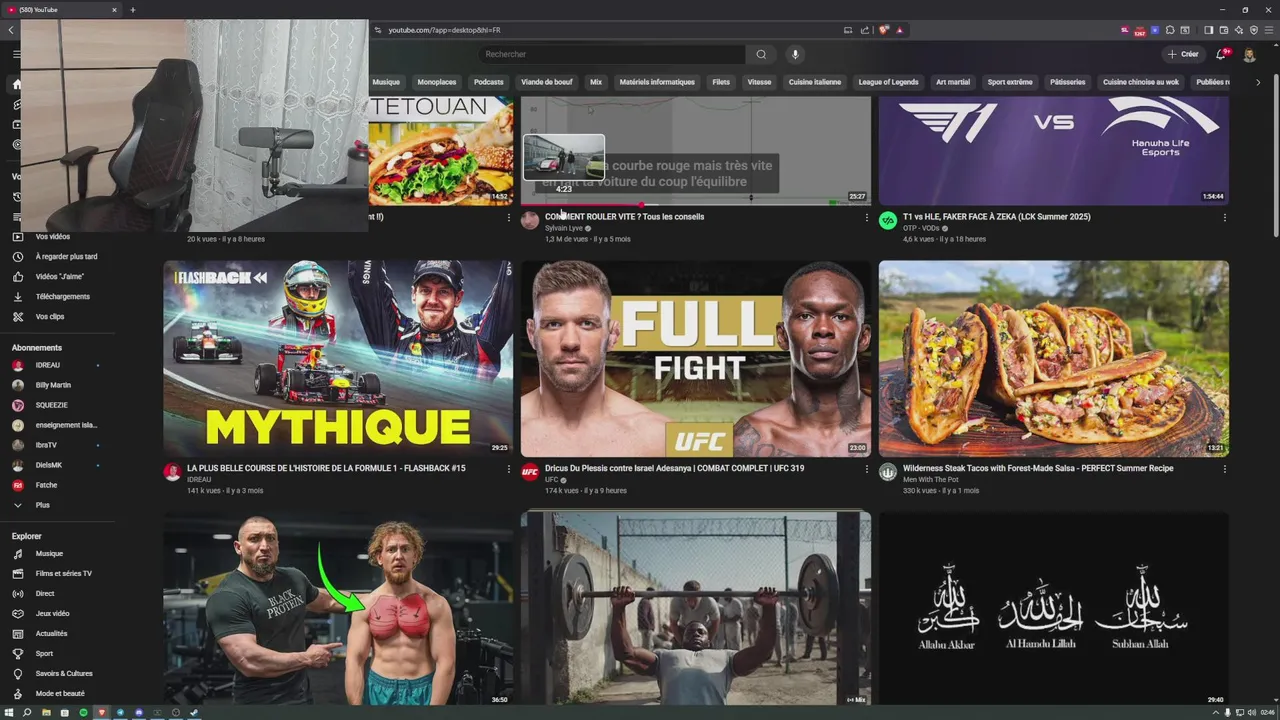
Task: Open a new browser tab
Action: click(x=133, y=10)
